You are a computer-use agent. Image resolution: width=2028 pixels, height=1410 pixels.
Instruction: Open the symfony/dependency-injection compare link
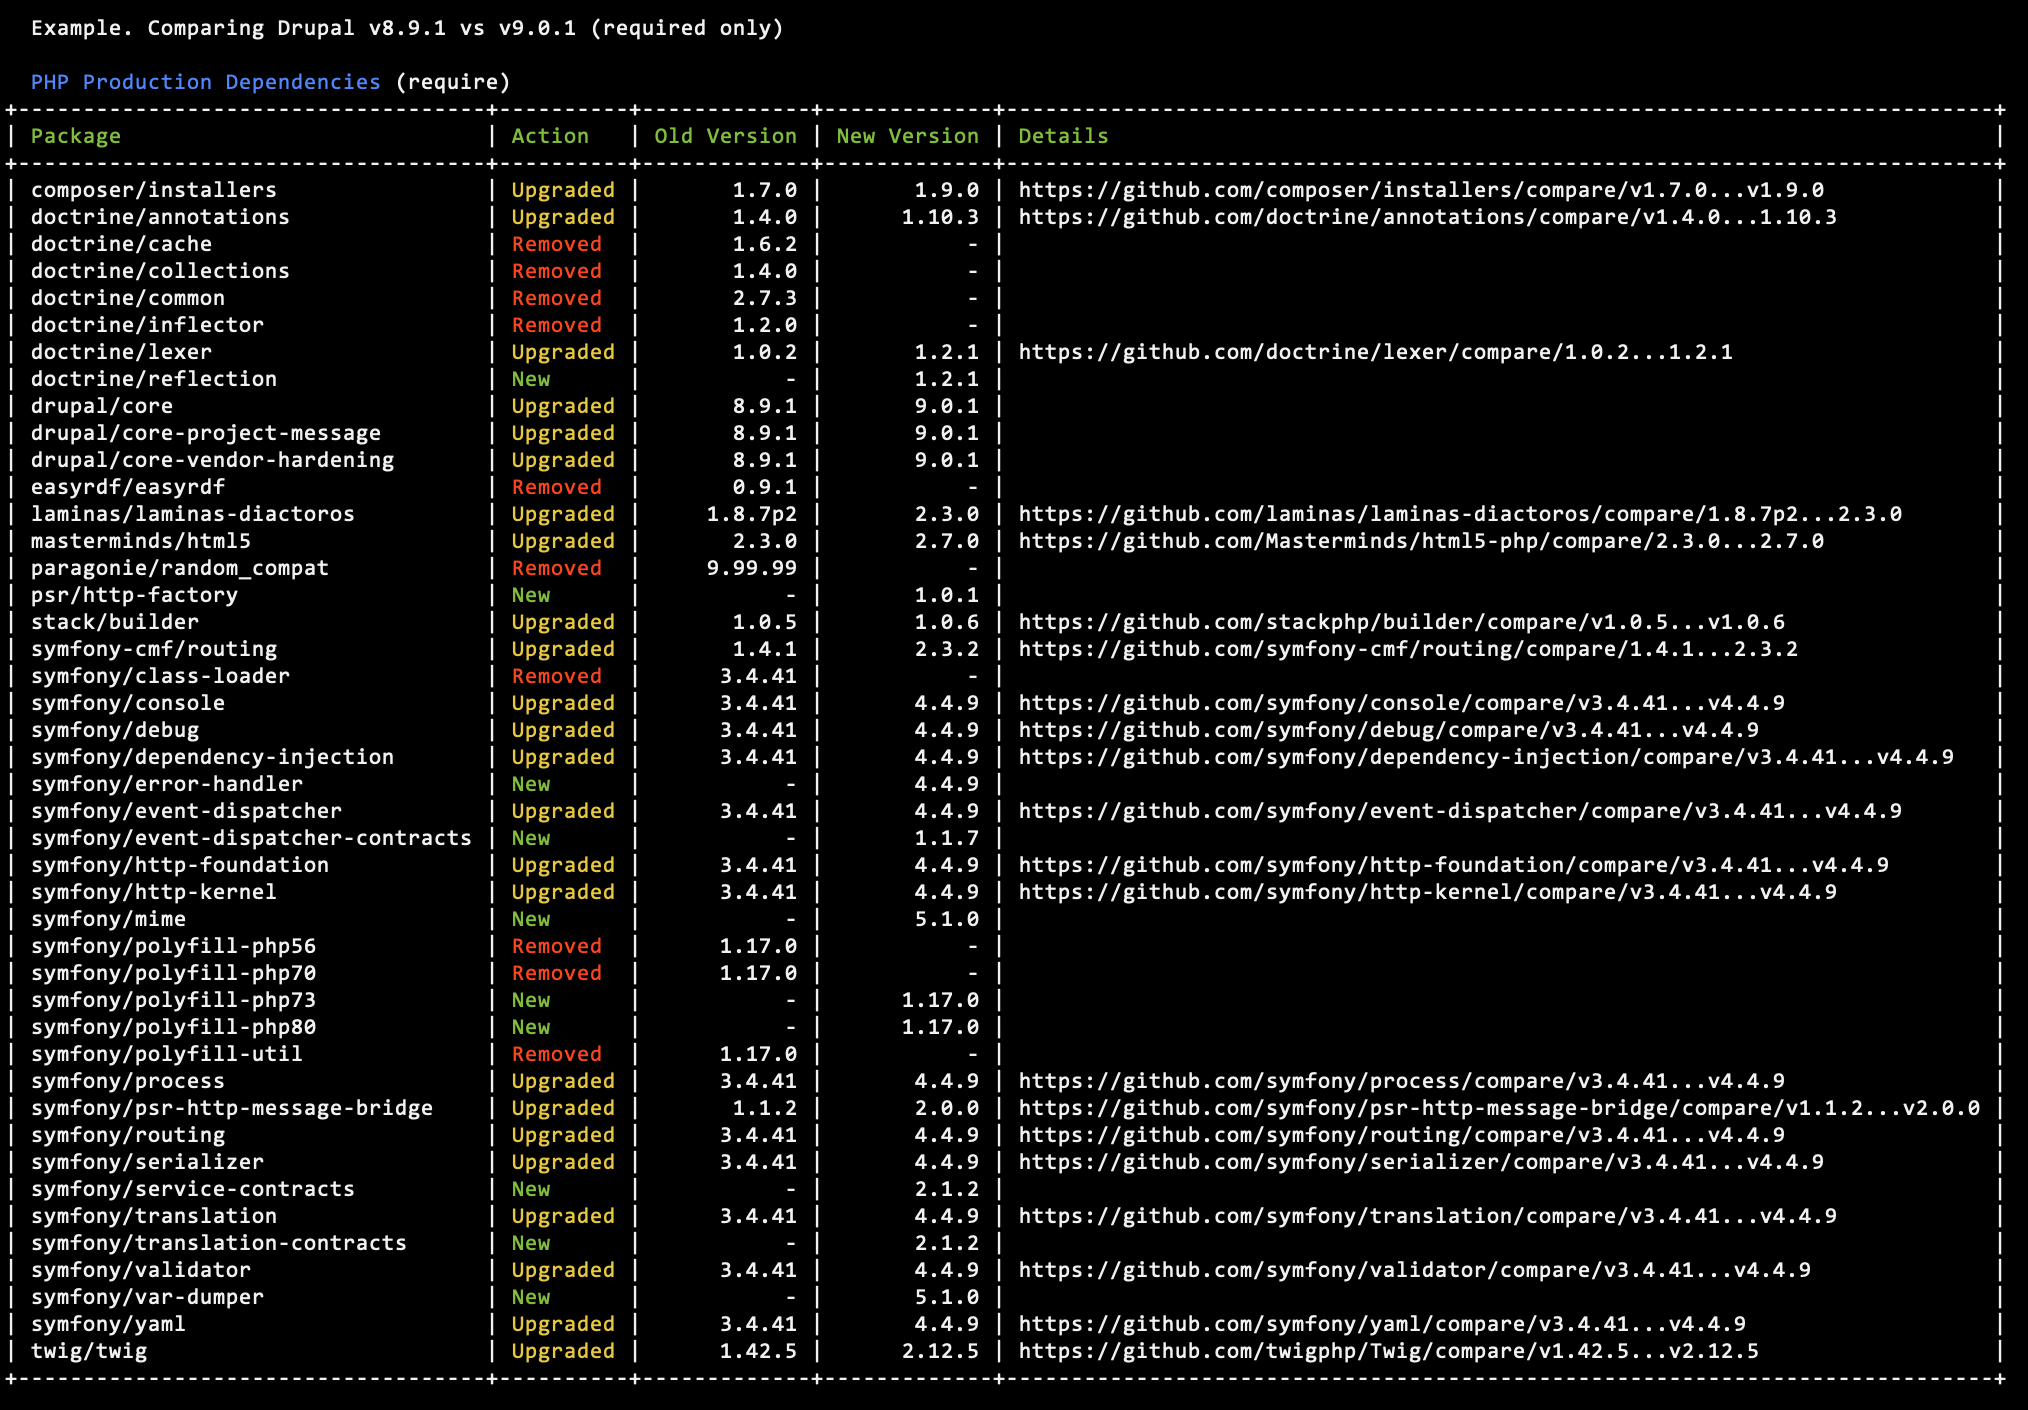pos(1486,757)
